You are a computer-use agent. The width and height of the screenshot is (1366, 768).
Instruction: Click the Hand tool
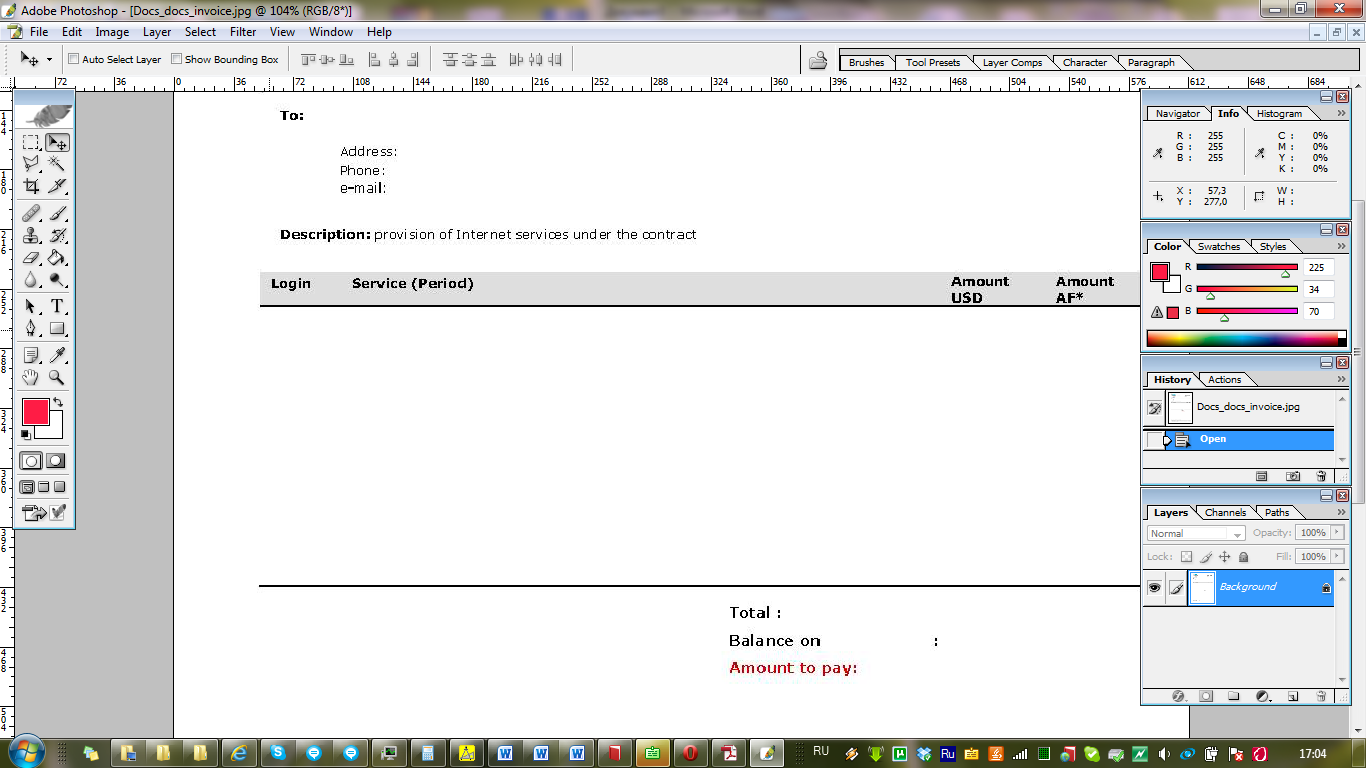31,378
